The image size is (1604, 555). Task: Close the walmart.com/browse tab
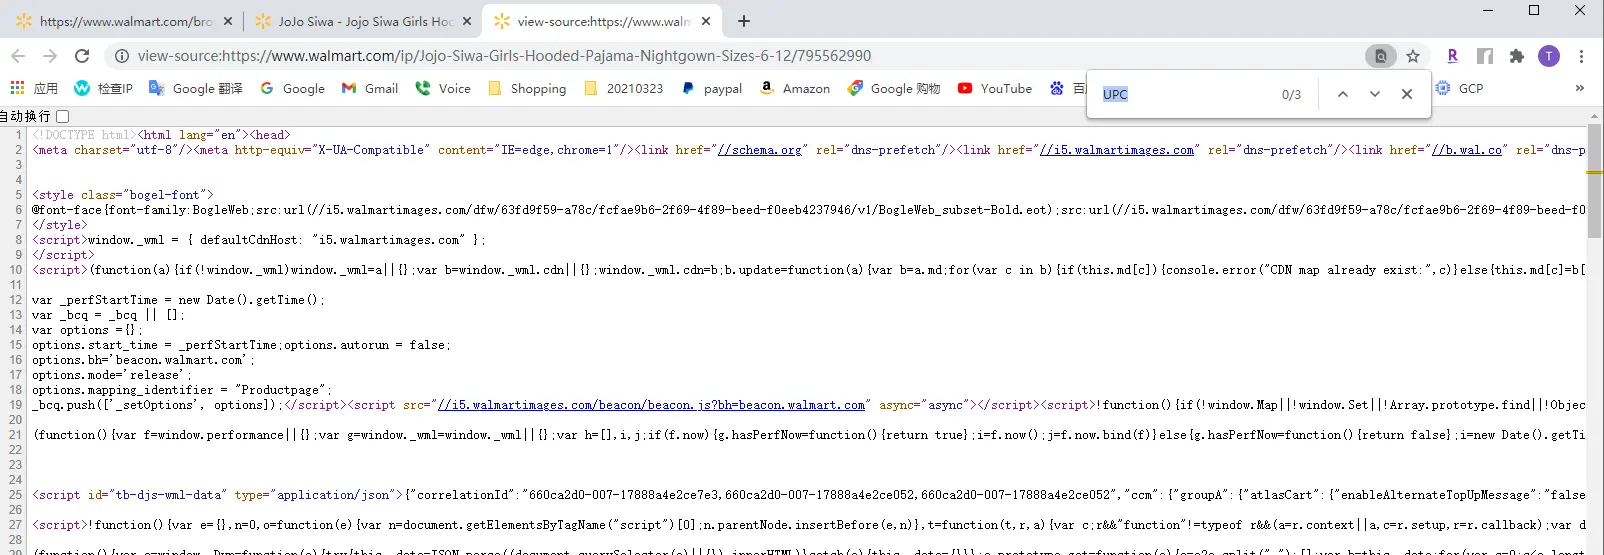coord(228,21)
